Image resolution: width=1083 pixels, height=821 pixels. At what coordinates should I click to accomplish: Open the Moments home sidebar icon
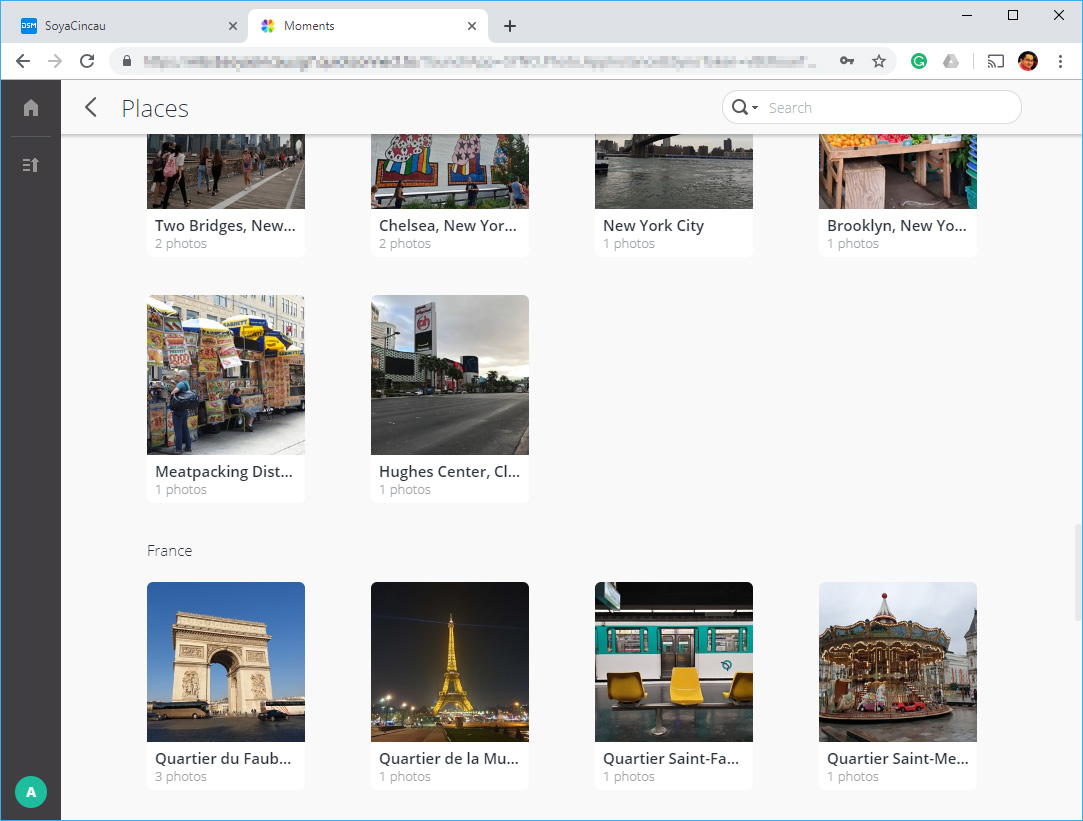(31, 108)
